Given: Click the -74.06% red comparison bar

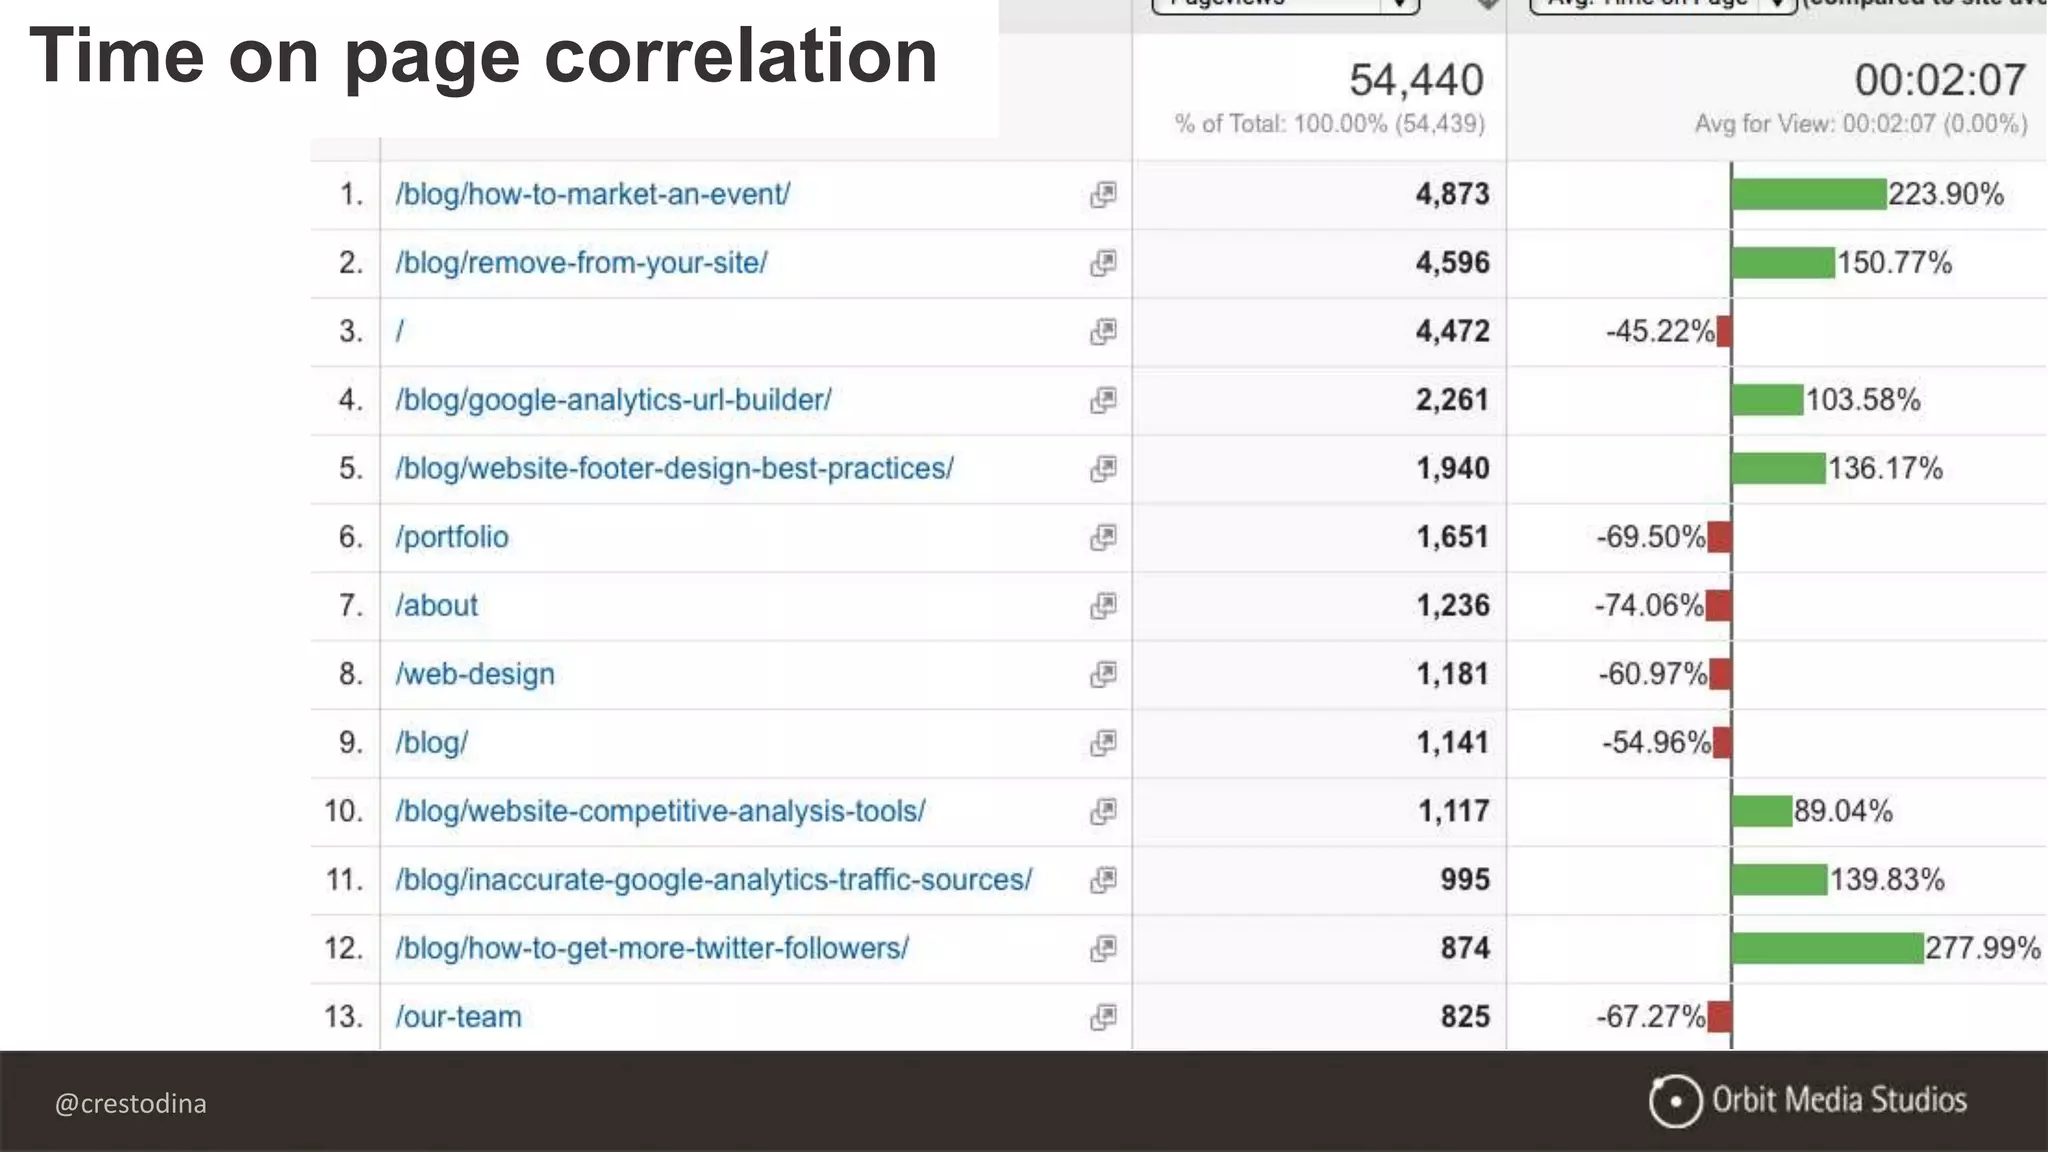Looking at the screenshot, I should [1718, 605].
